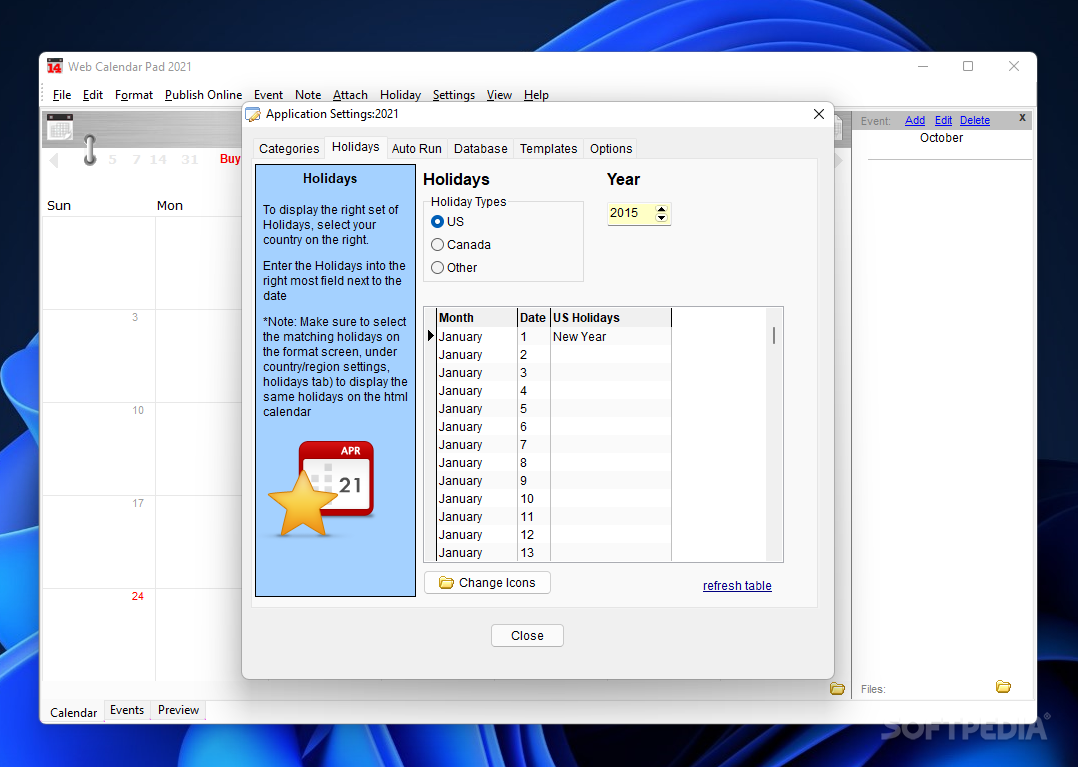1078x767 pixels.
Task: Maximize the Web Calendar Pad window
Action: click(x=968, y=66)
